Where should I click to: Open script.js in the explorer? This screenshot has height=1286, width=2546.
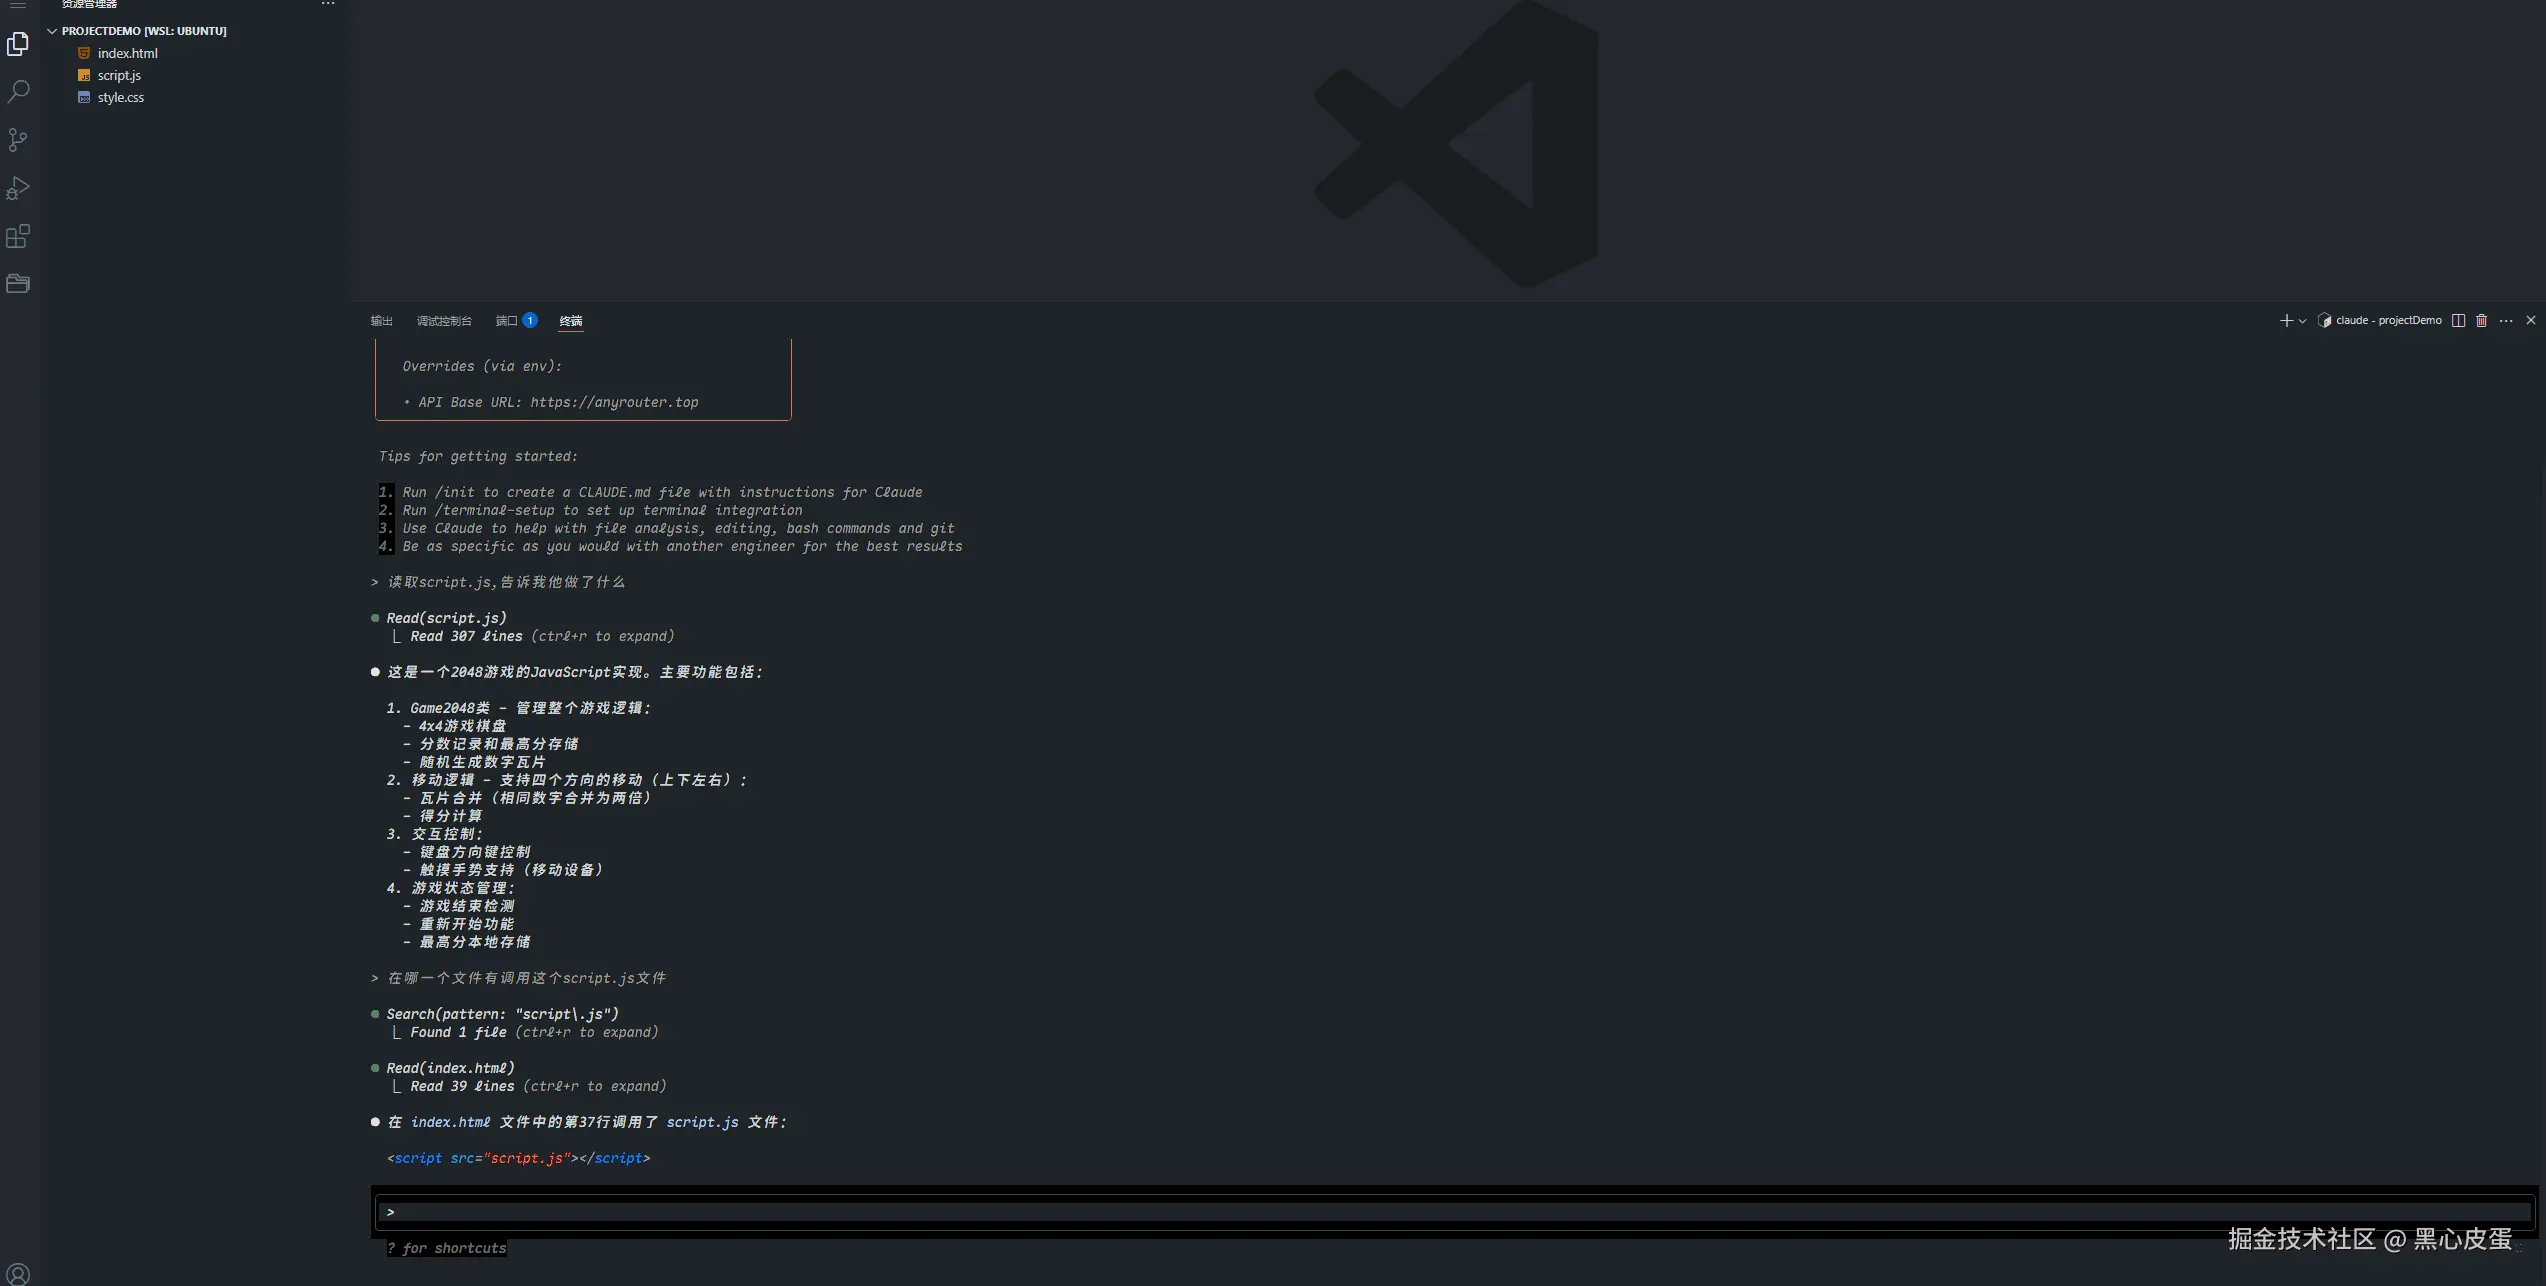click(119, 75)
